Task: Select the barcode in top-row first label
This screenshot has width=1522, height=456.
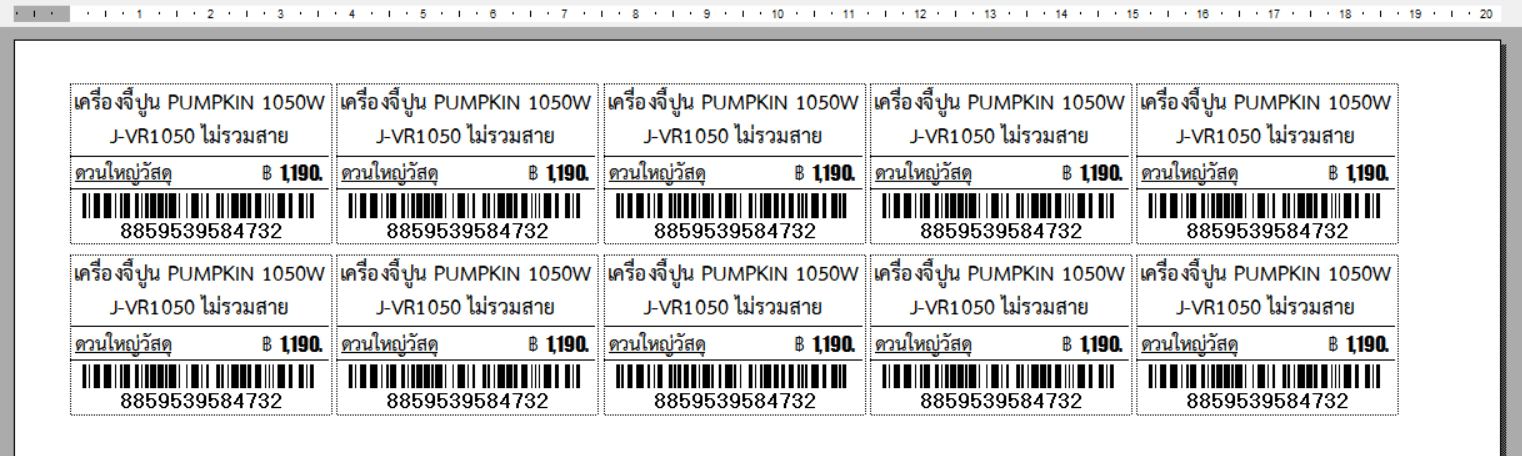Action: pos(200,206)
